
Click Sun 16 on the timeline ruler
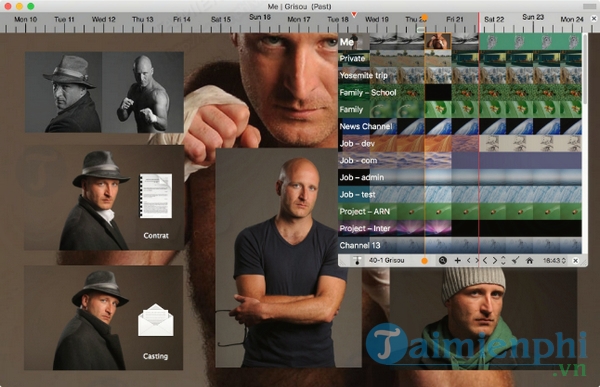[x=260, y=17]
